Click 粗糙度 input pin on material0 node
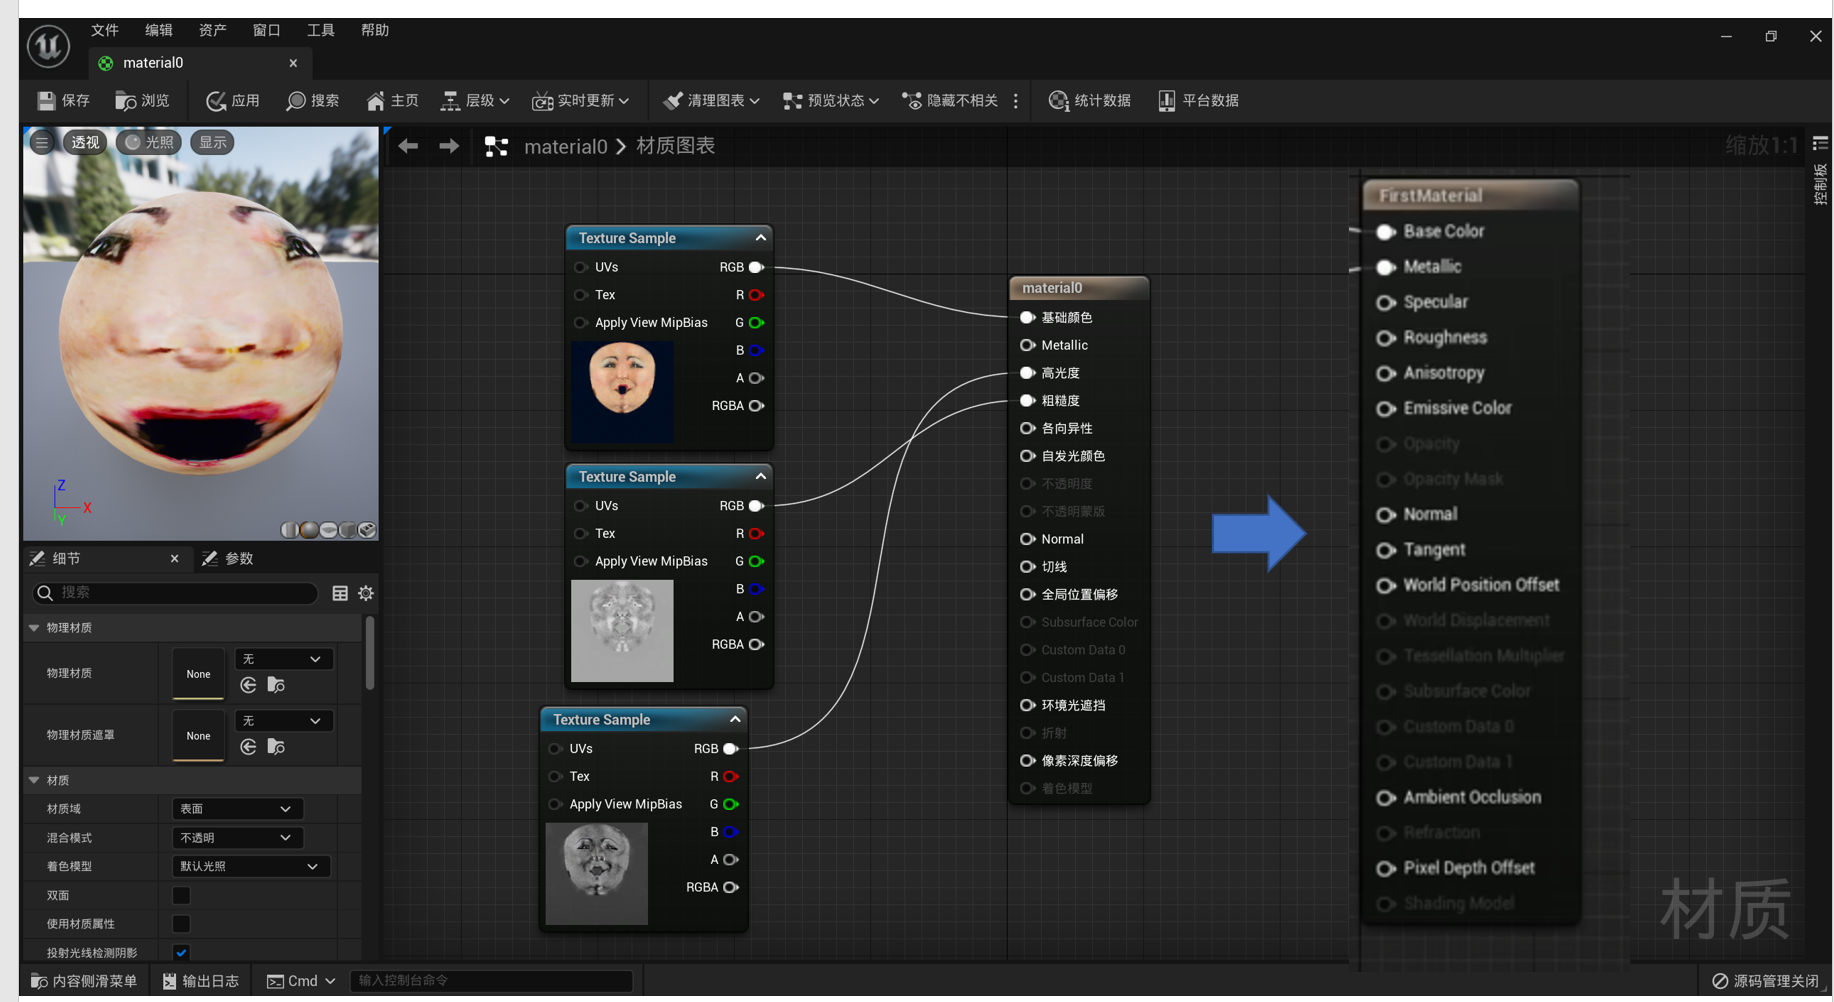 (x=1027, y=400)
